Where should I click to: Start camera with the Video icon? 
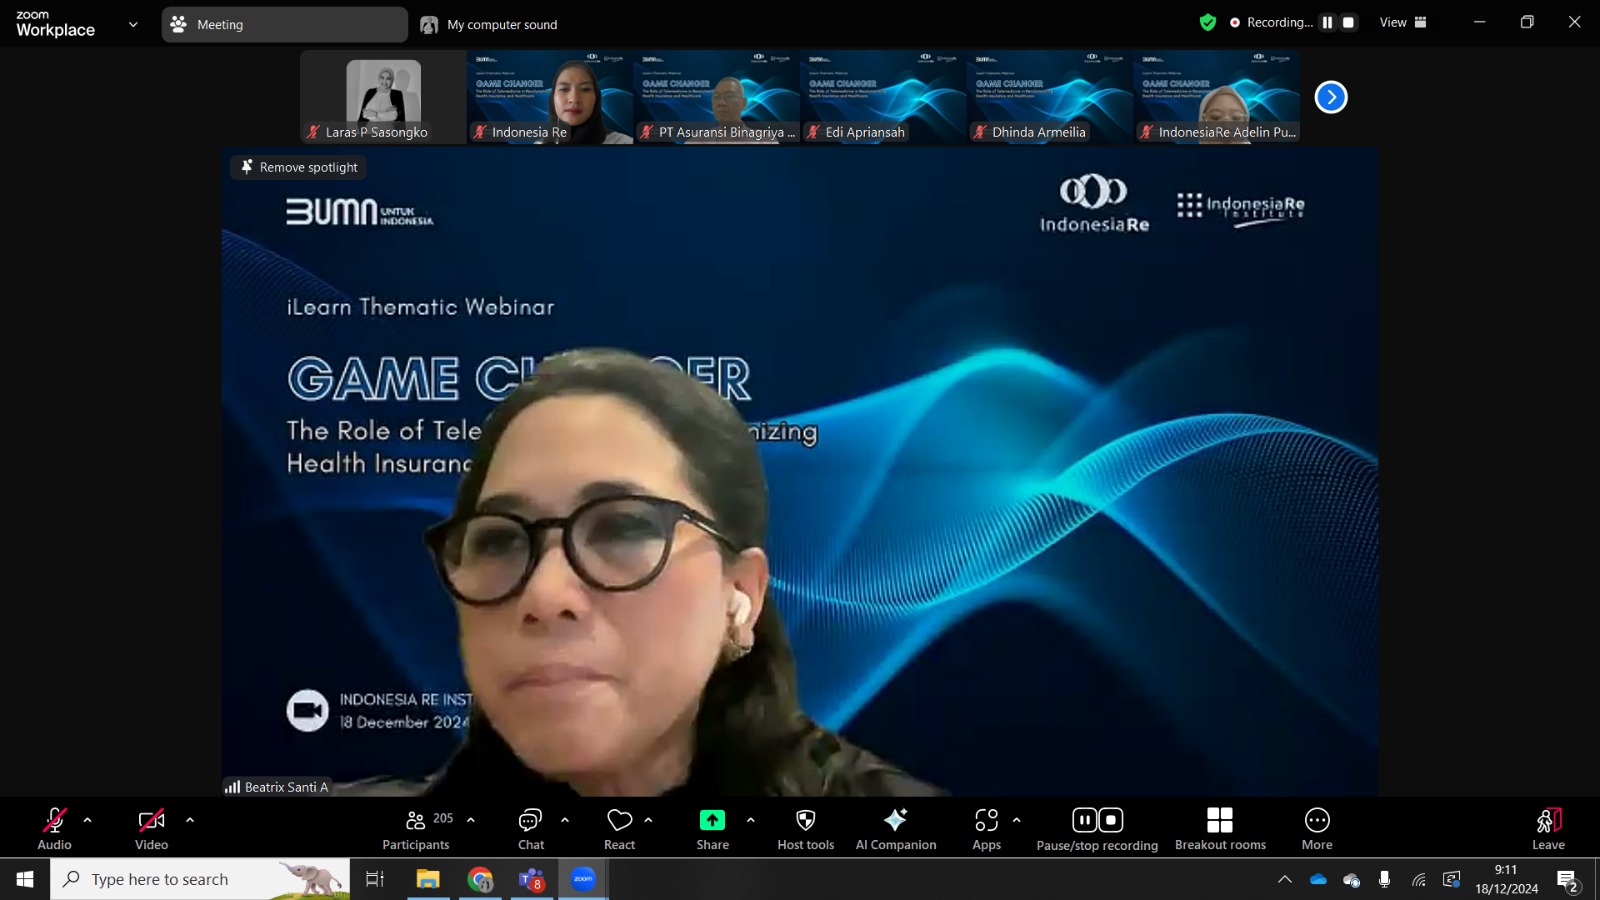tap(151, 821)
